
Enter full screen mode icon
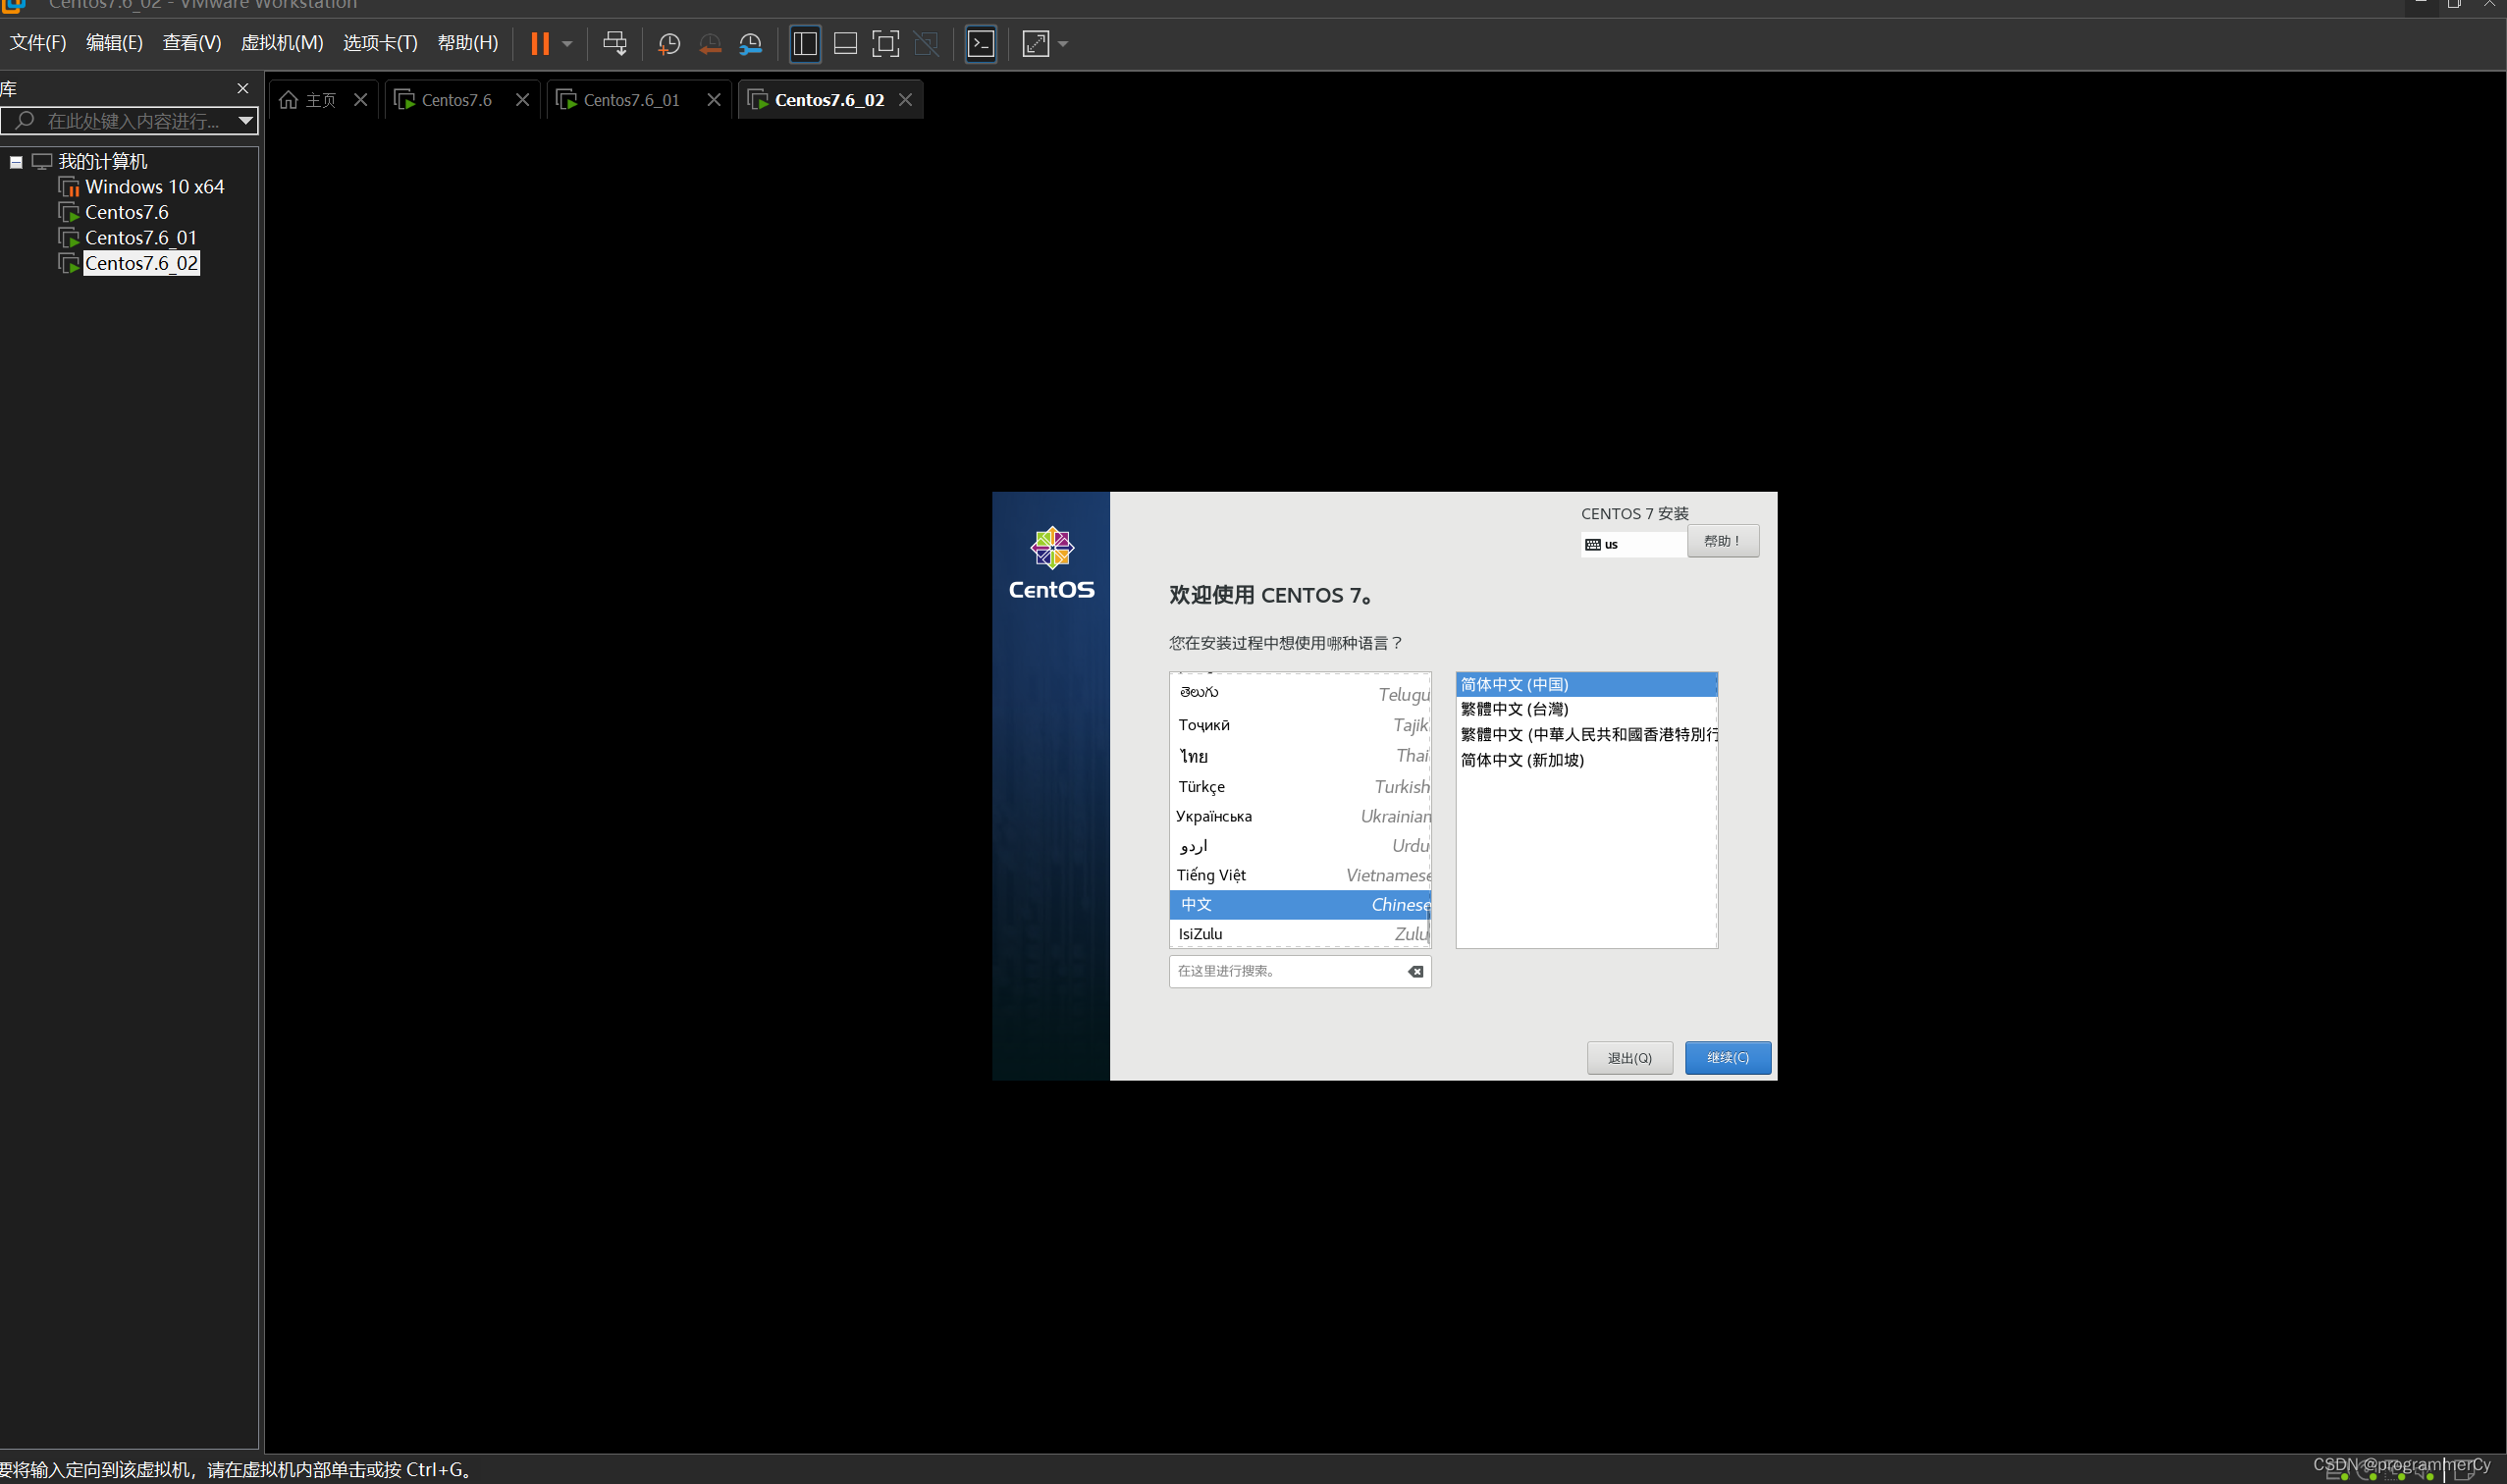pos(885,43)
